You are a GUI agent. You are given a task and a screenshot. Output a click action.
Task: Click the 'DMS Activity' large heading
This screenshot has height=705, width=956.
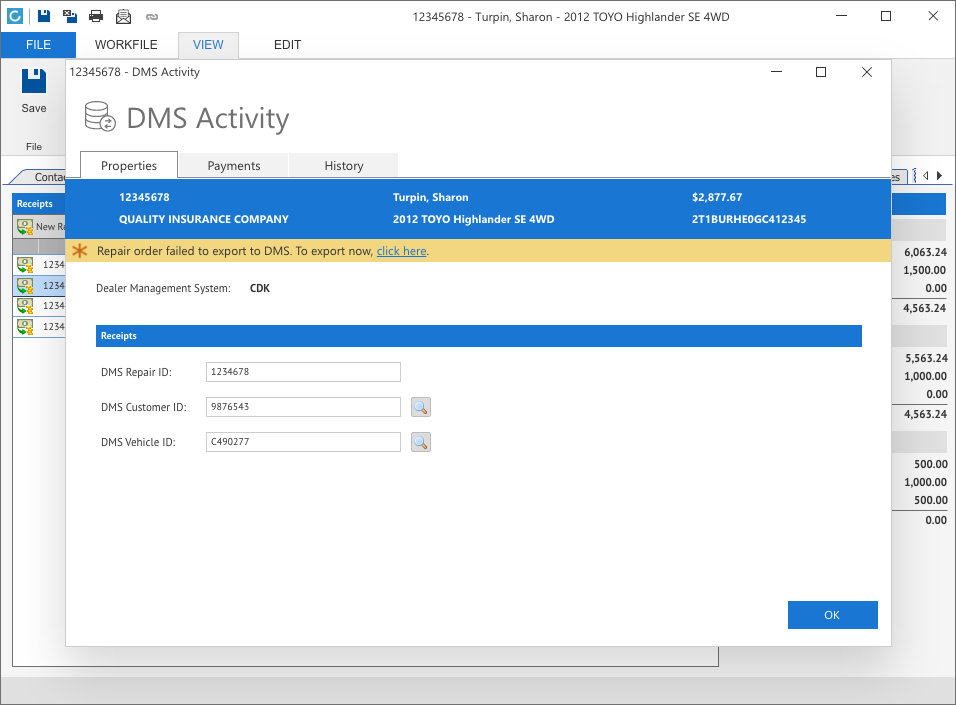(208, 118)
